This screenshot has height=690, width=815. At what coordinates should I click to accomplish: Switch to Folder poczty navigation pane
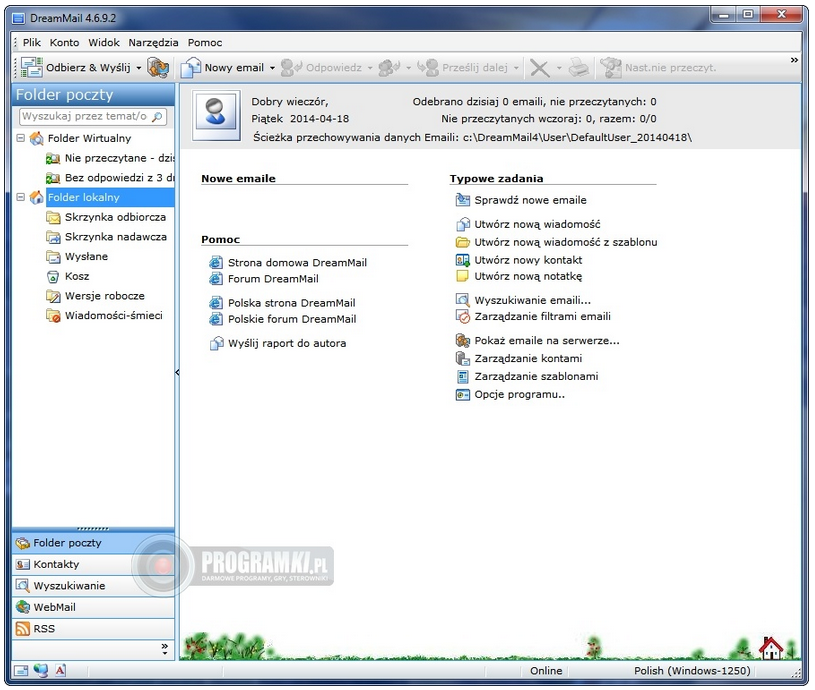[x=93, y=543]
